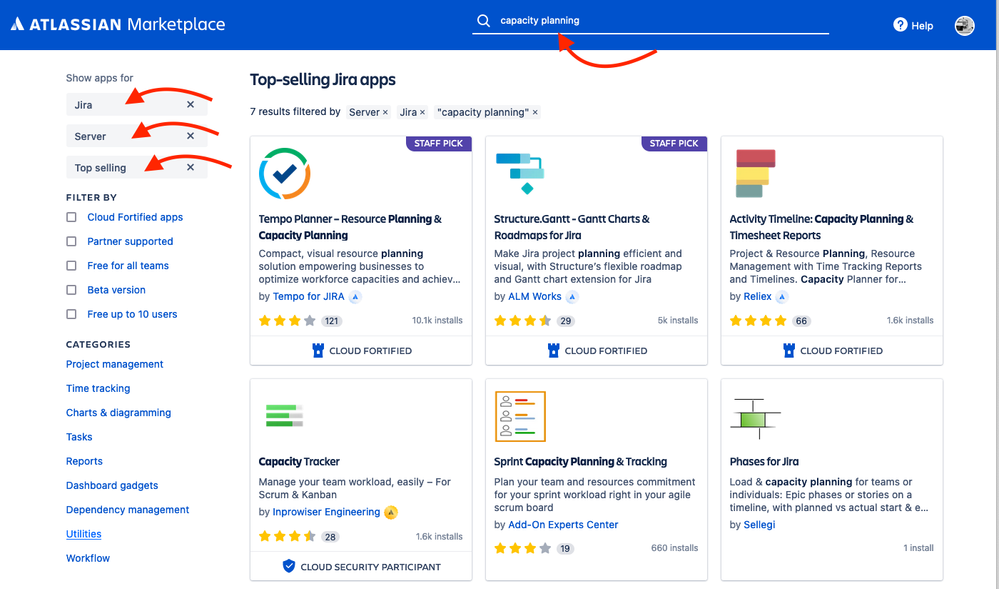The height and width of the screenshot is (589, 999).
Task: Open the Top selling sort selector
Action: [x=136, y=167]
